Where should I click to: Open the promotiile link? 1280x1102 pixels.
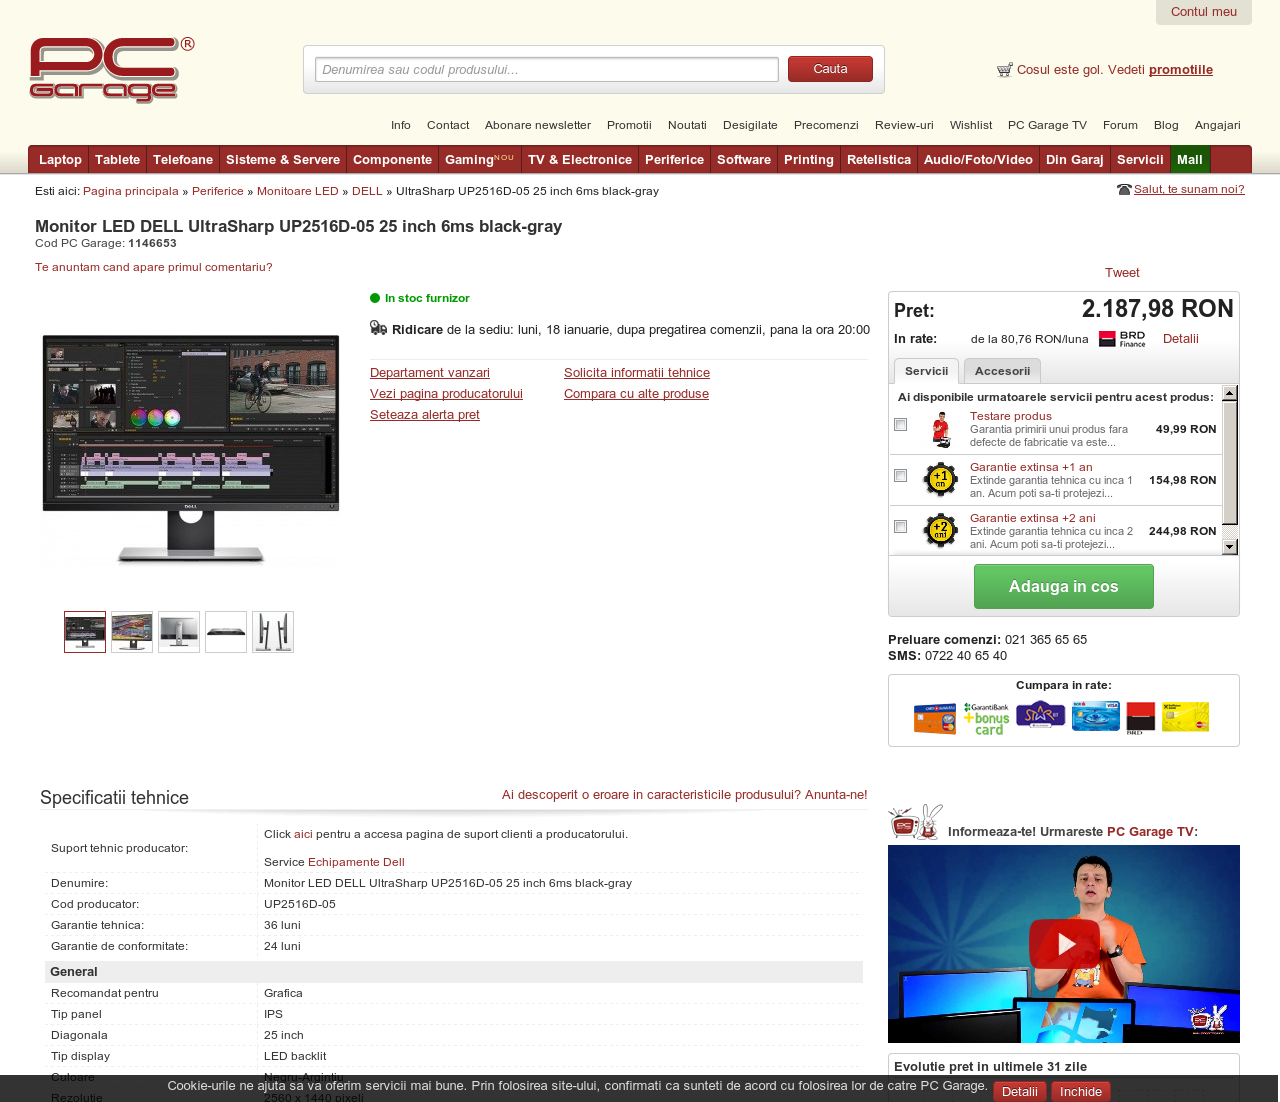coord(1181,70)
